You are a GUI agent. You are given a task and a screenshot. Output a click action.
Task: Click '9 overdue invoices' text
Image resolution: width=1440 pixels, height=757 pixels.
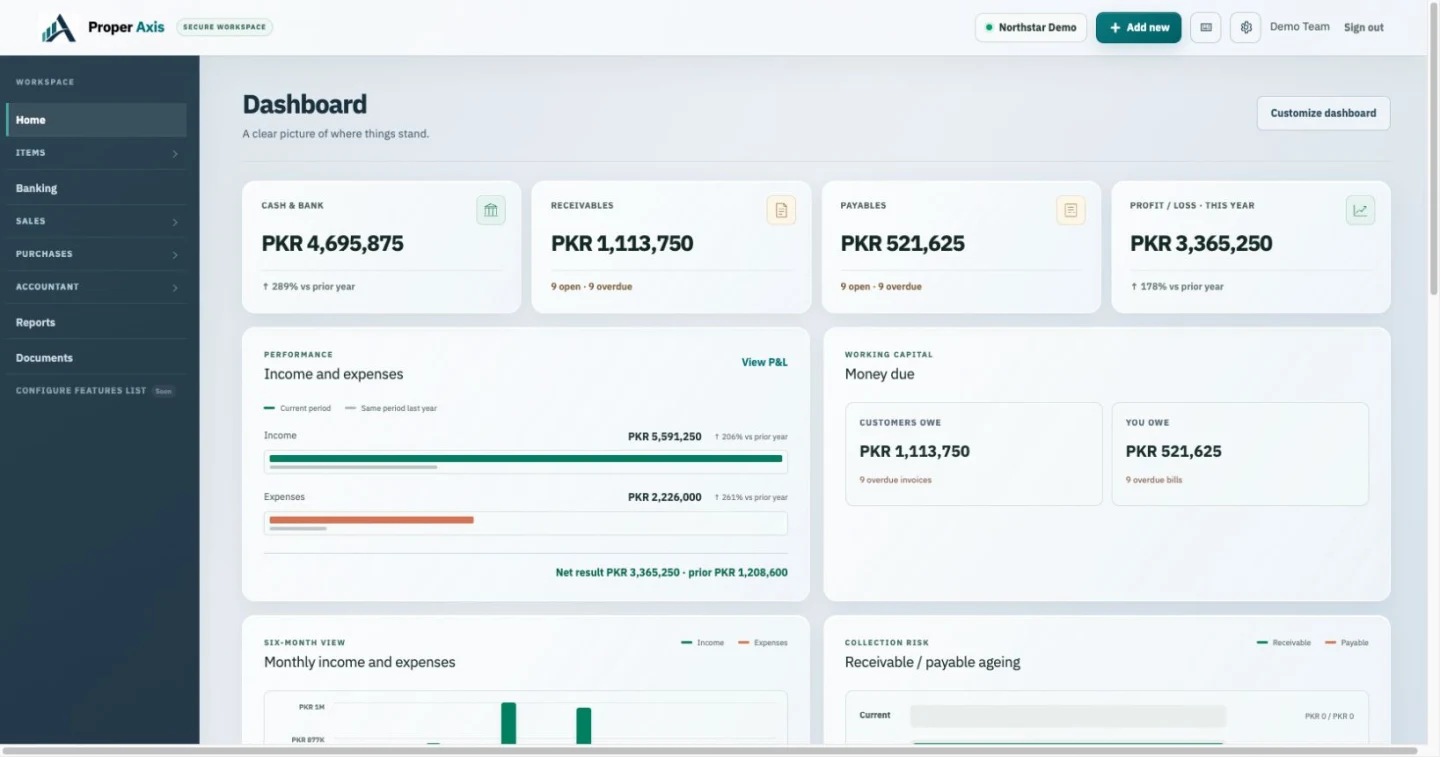[x=895, y=480]
